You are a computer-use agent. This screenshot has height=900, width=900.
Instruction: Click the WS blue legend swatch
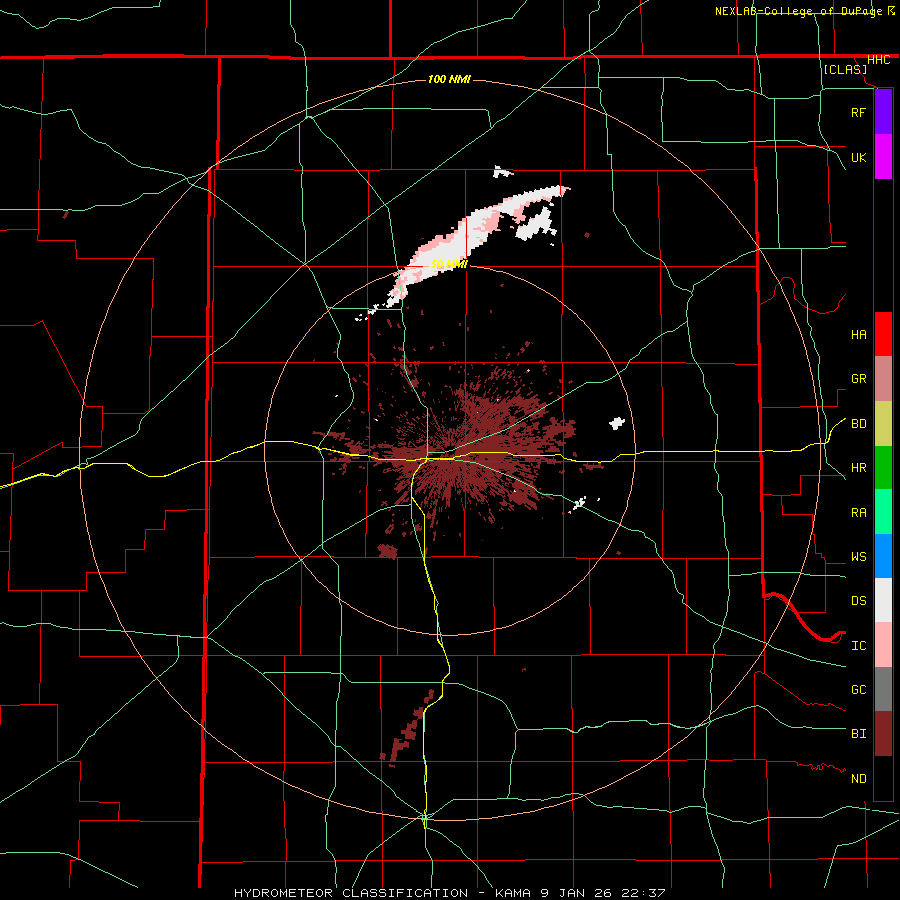pyautogui.click(x=883, y=556)
